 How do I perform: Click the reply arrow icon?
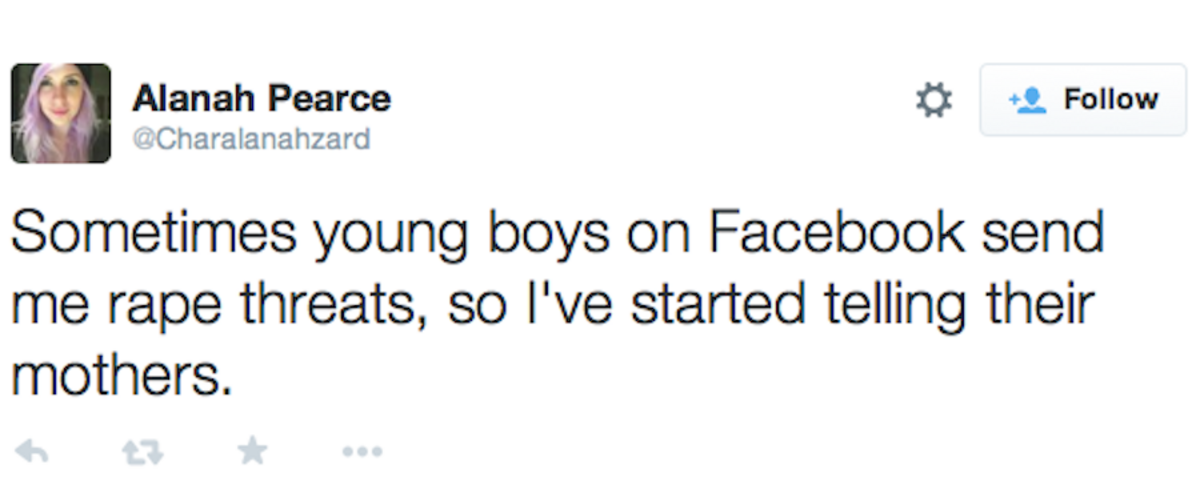point(33,452)
